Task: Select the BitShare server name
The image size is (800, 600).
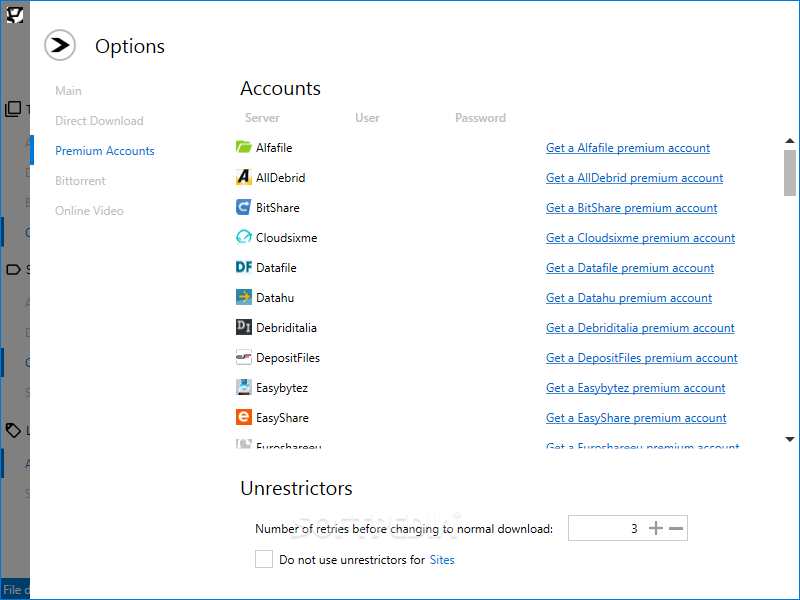Action: 278,208
